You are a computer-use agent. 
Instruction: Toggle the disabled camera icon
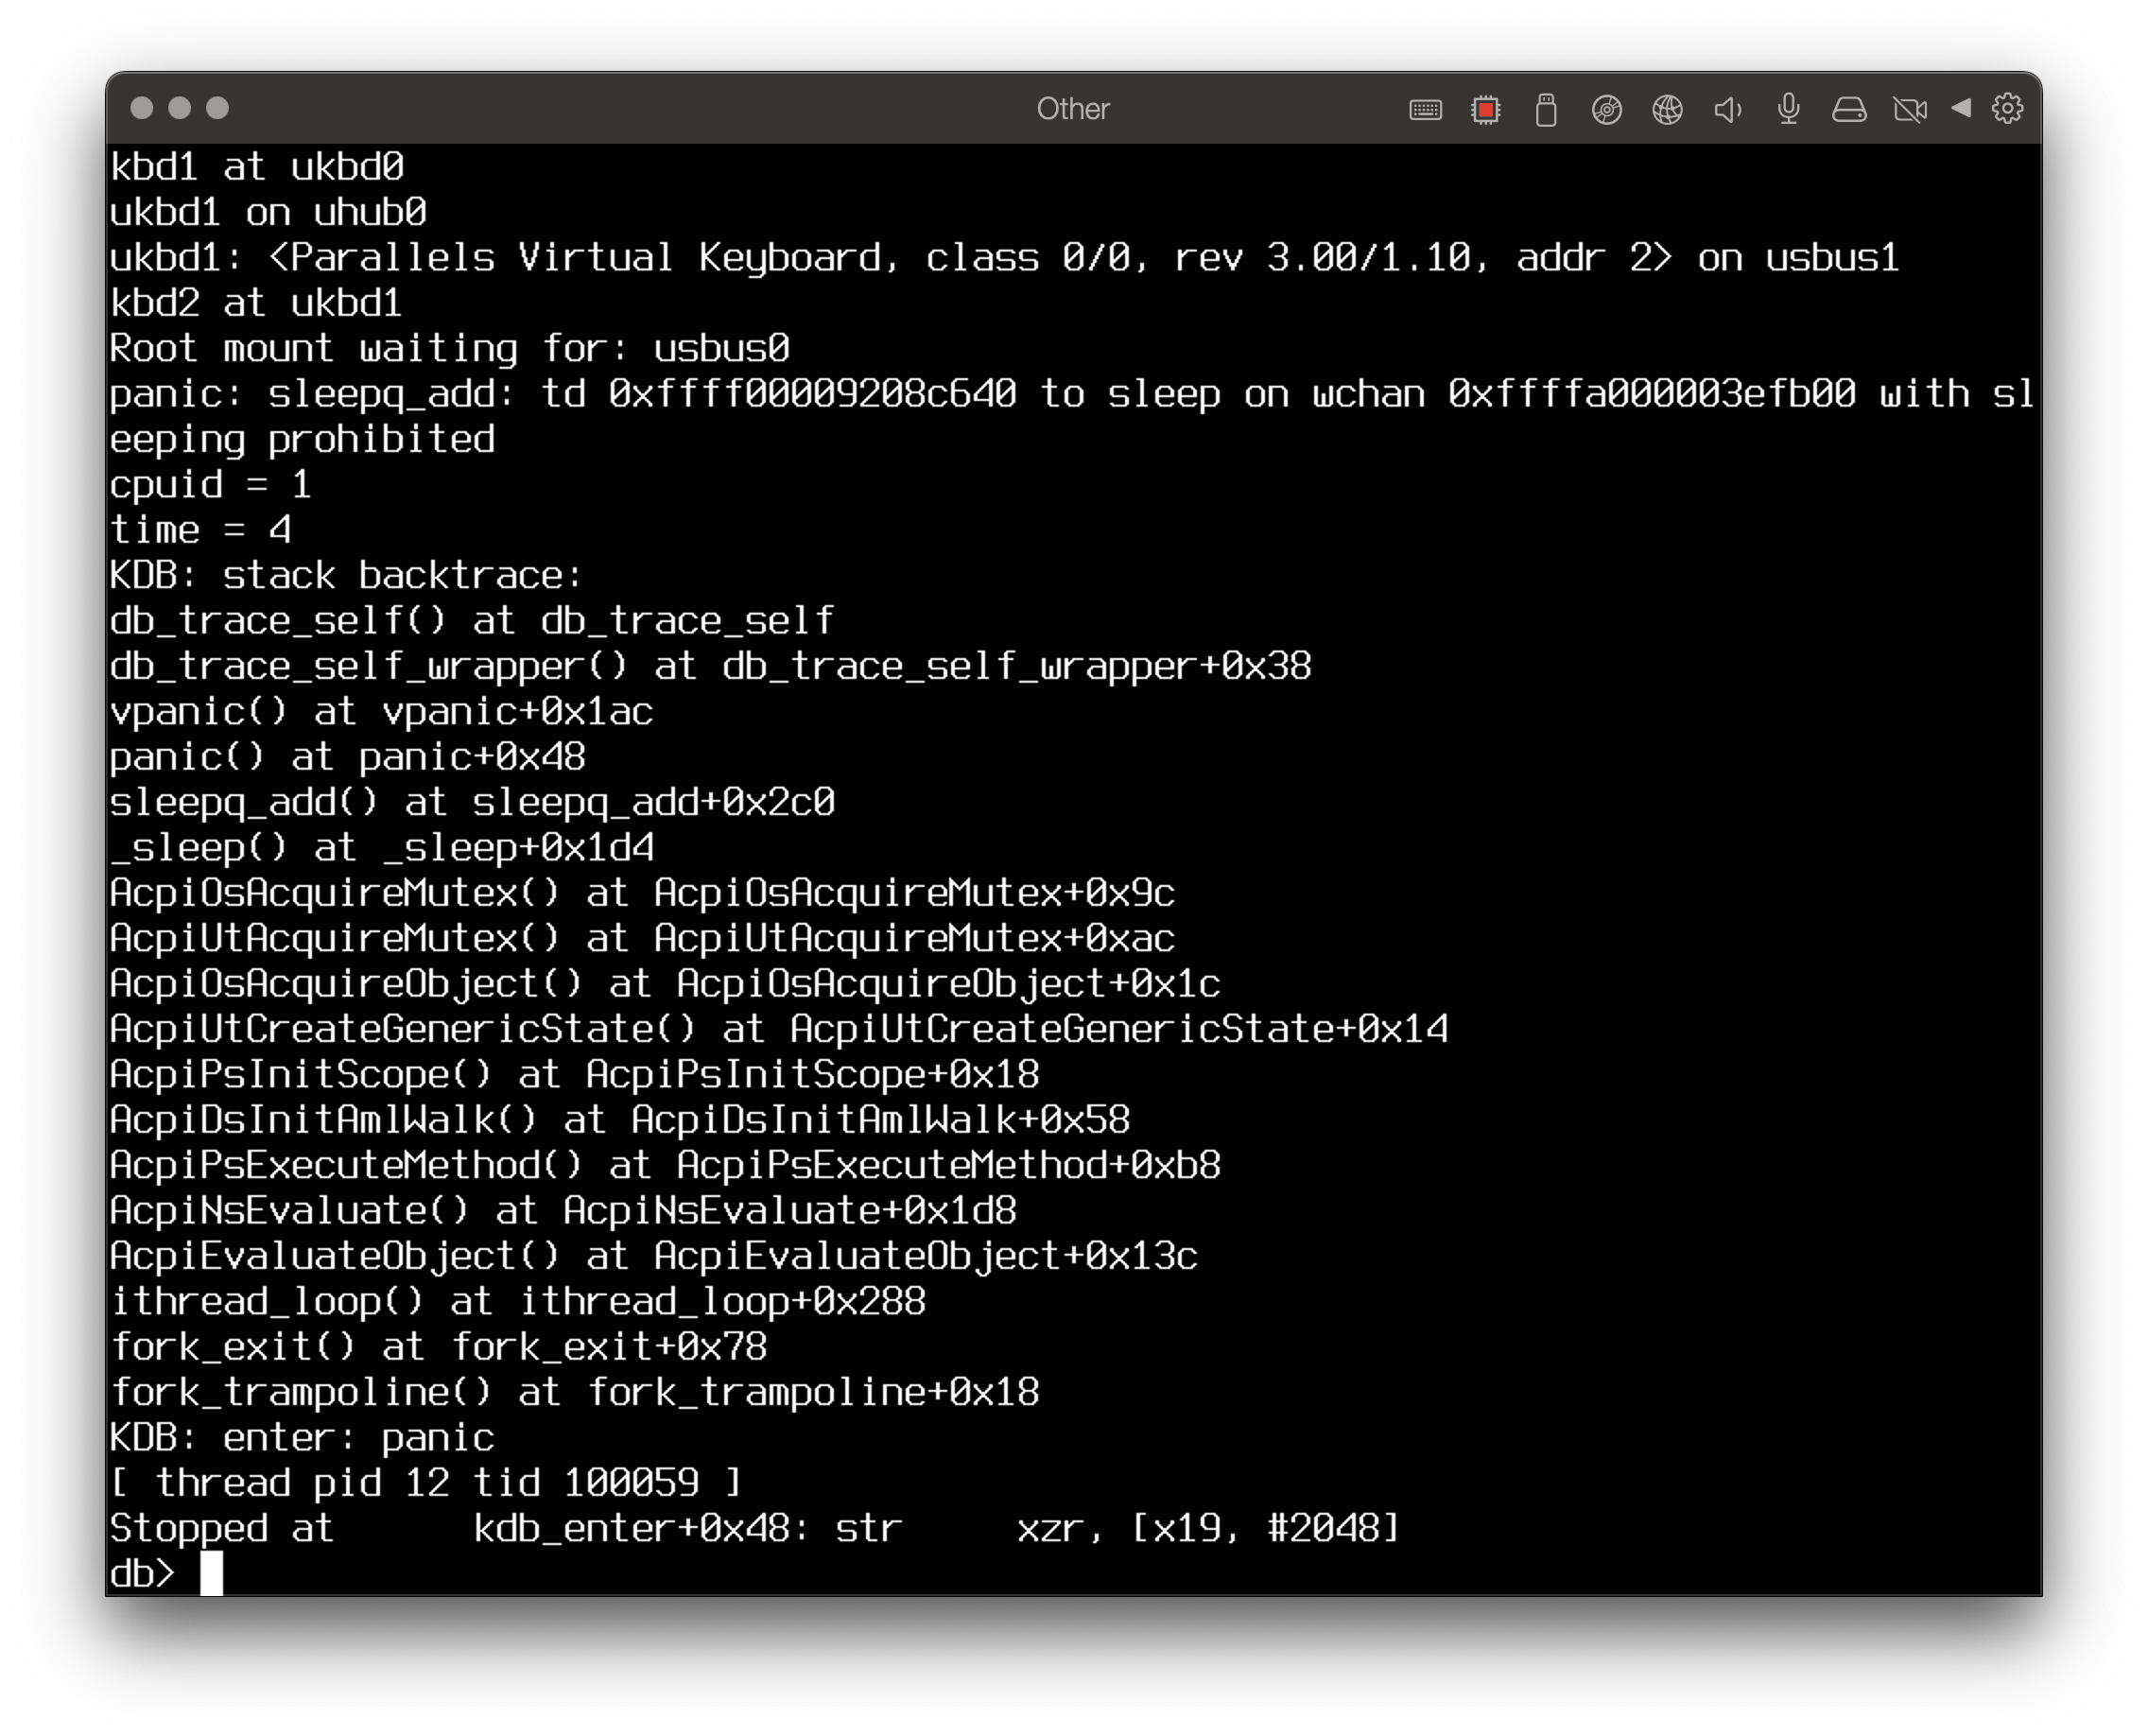(x=1910, y=109)
